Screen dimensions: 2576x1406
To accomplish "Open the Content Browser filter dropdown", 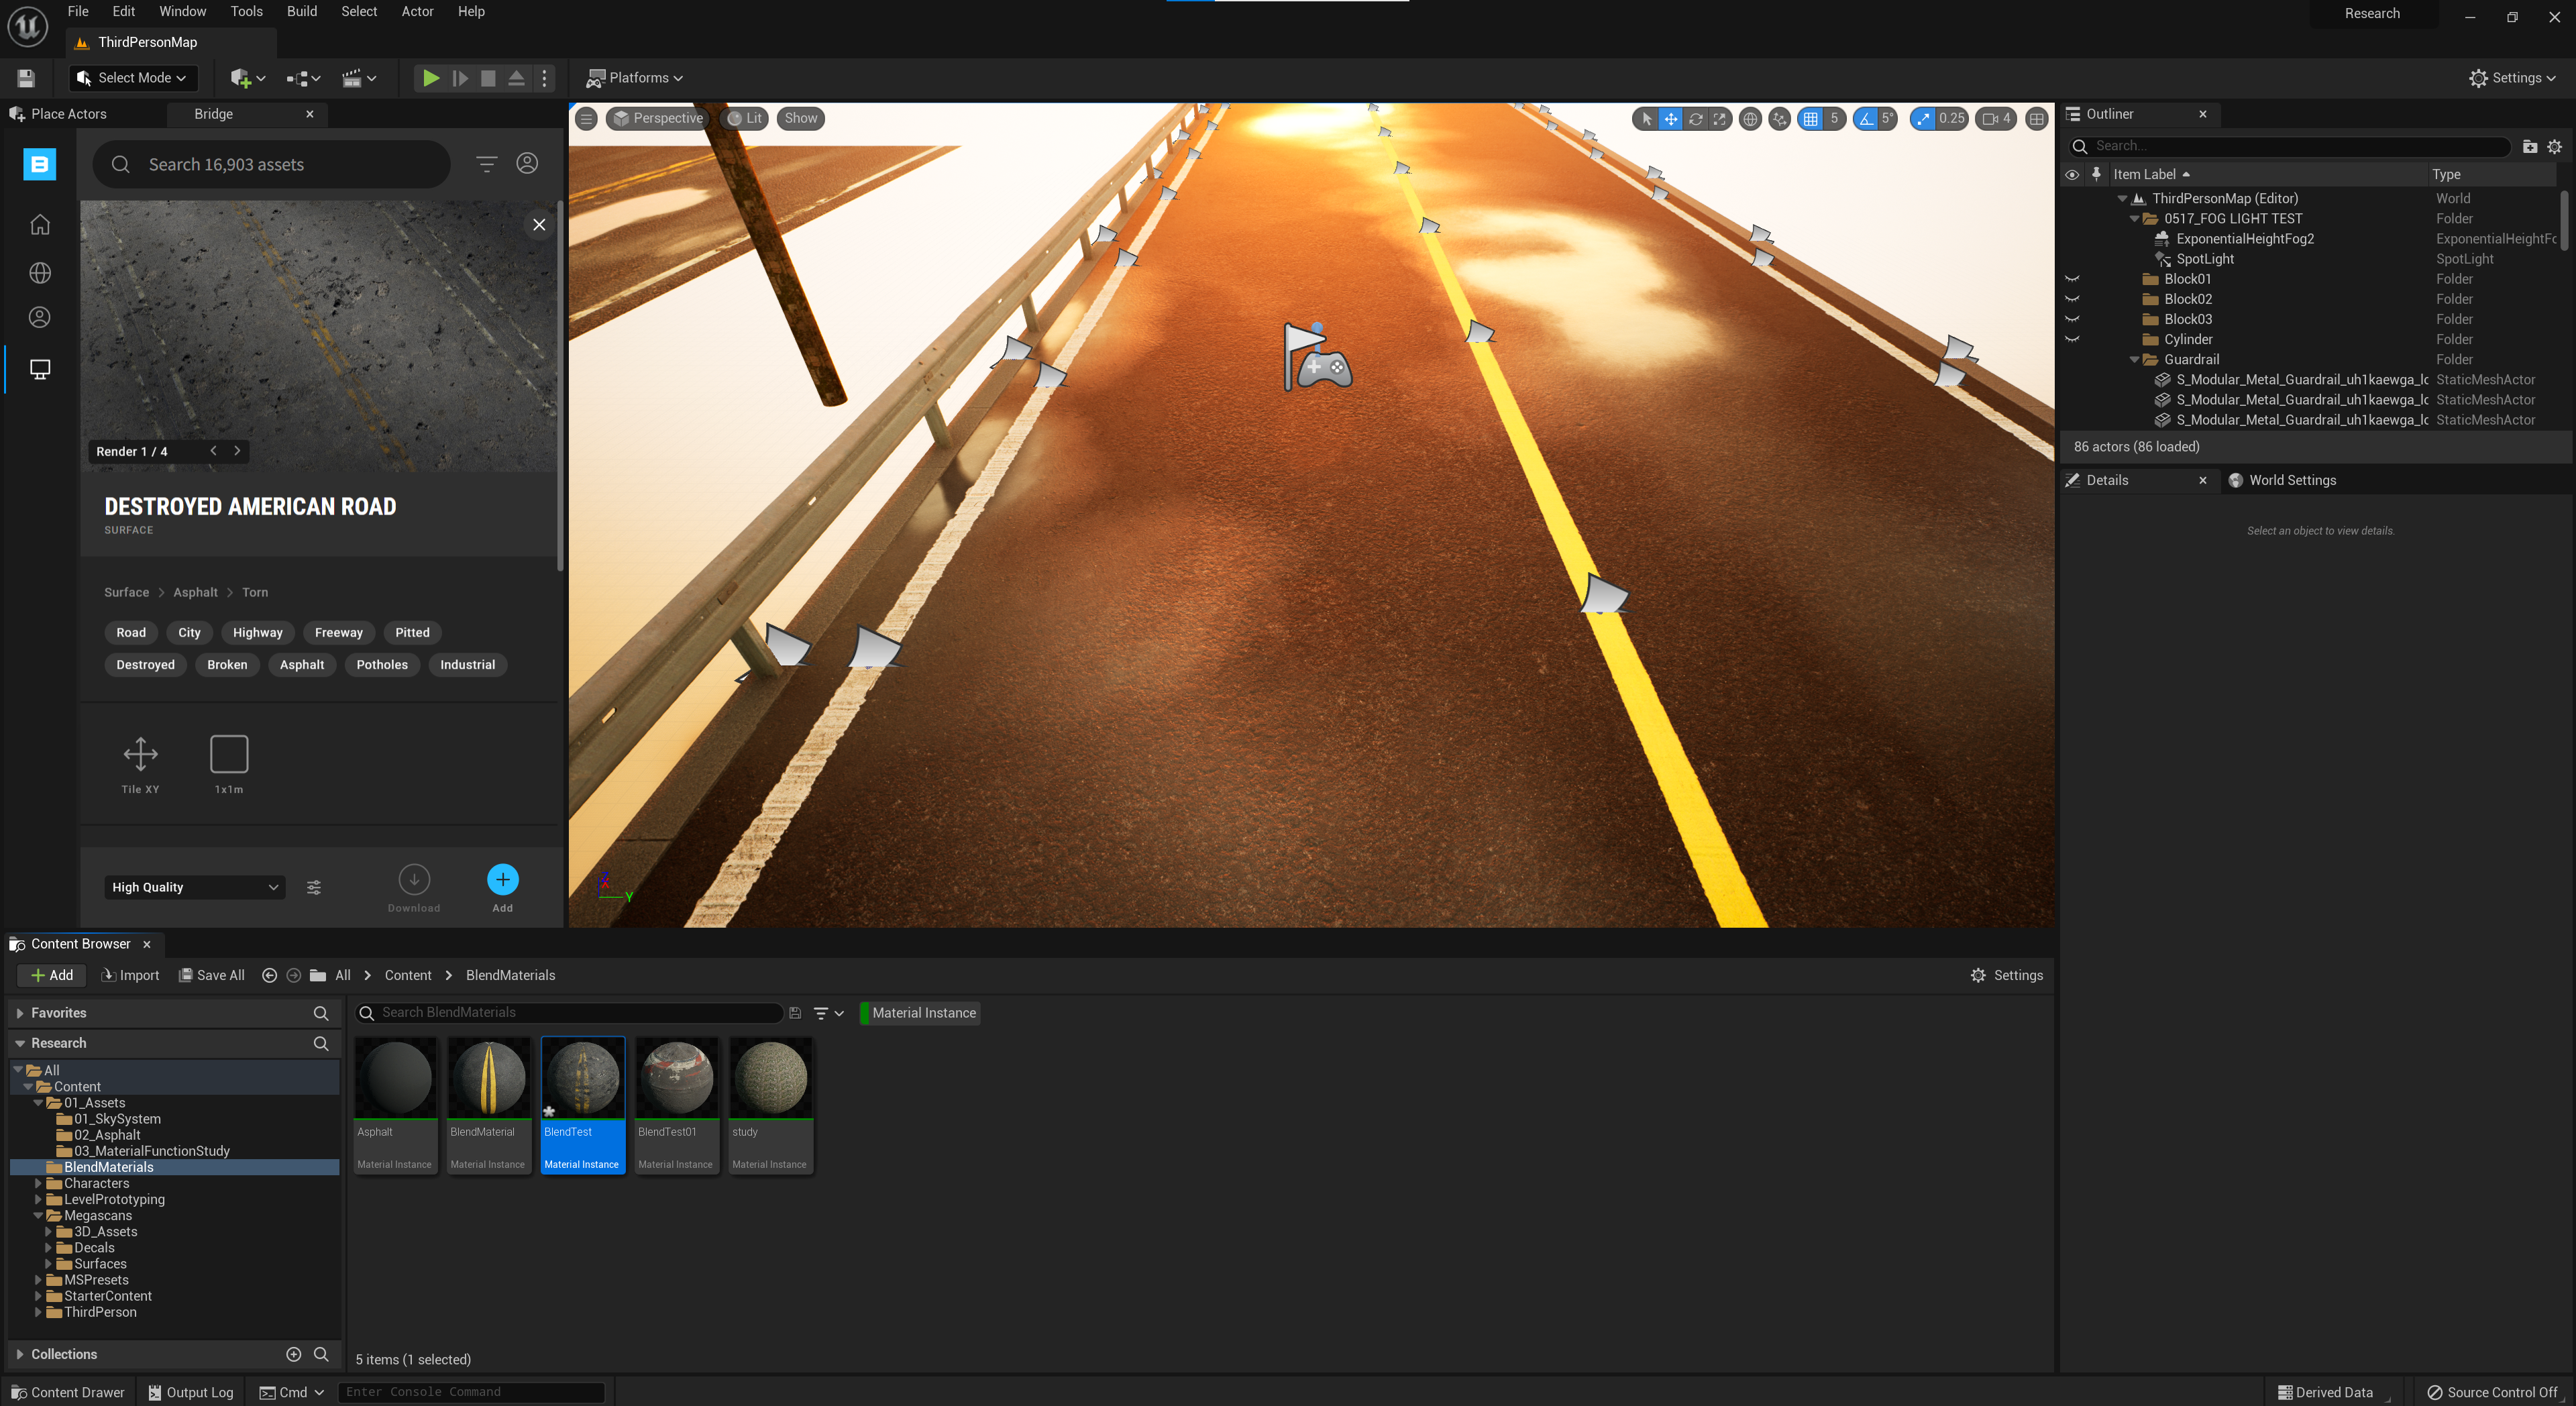I will coord(828,1013).
